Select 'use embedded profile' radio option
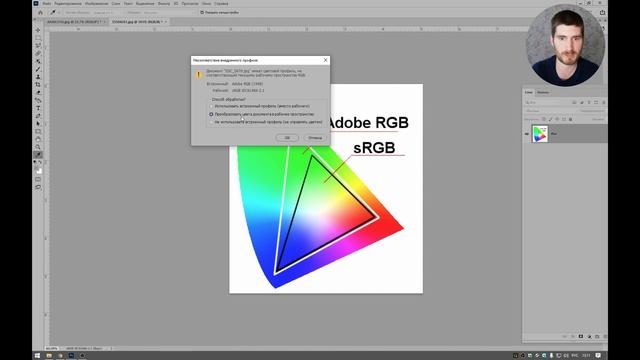 click(211, 106)
